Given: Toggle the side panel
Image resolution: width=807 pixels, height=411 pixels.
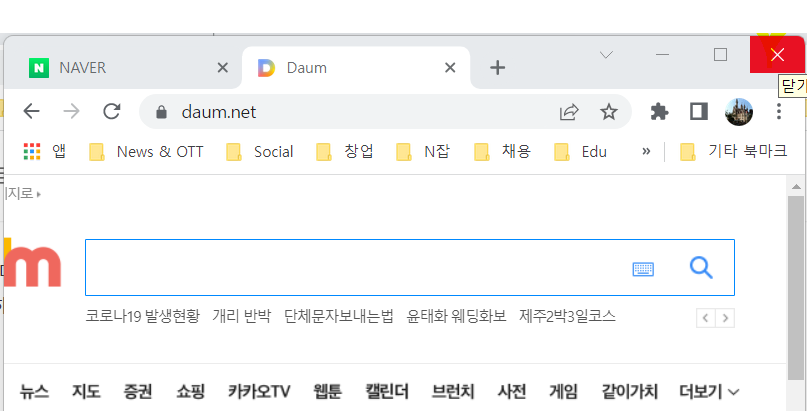Looking at the screenshot, I should pyautogui.click(x=699, y=112).
